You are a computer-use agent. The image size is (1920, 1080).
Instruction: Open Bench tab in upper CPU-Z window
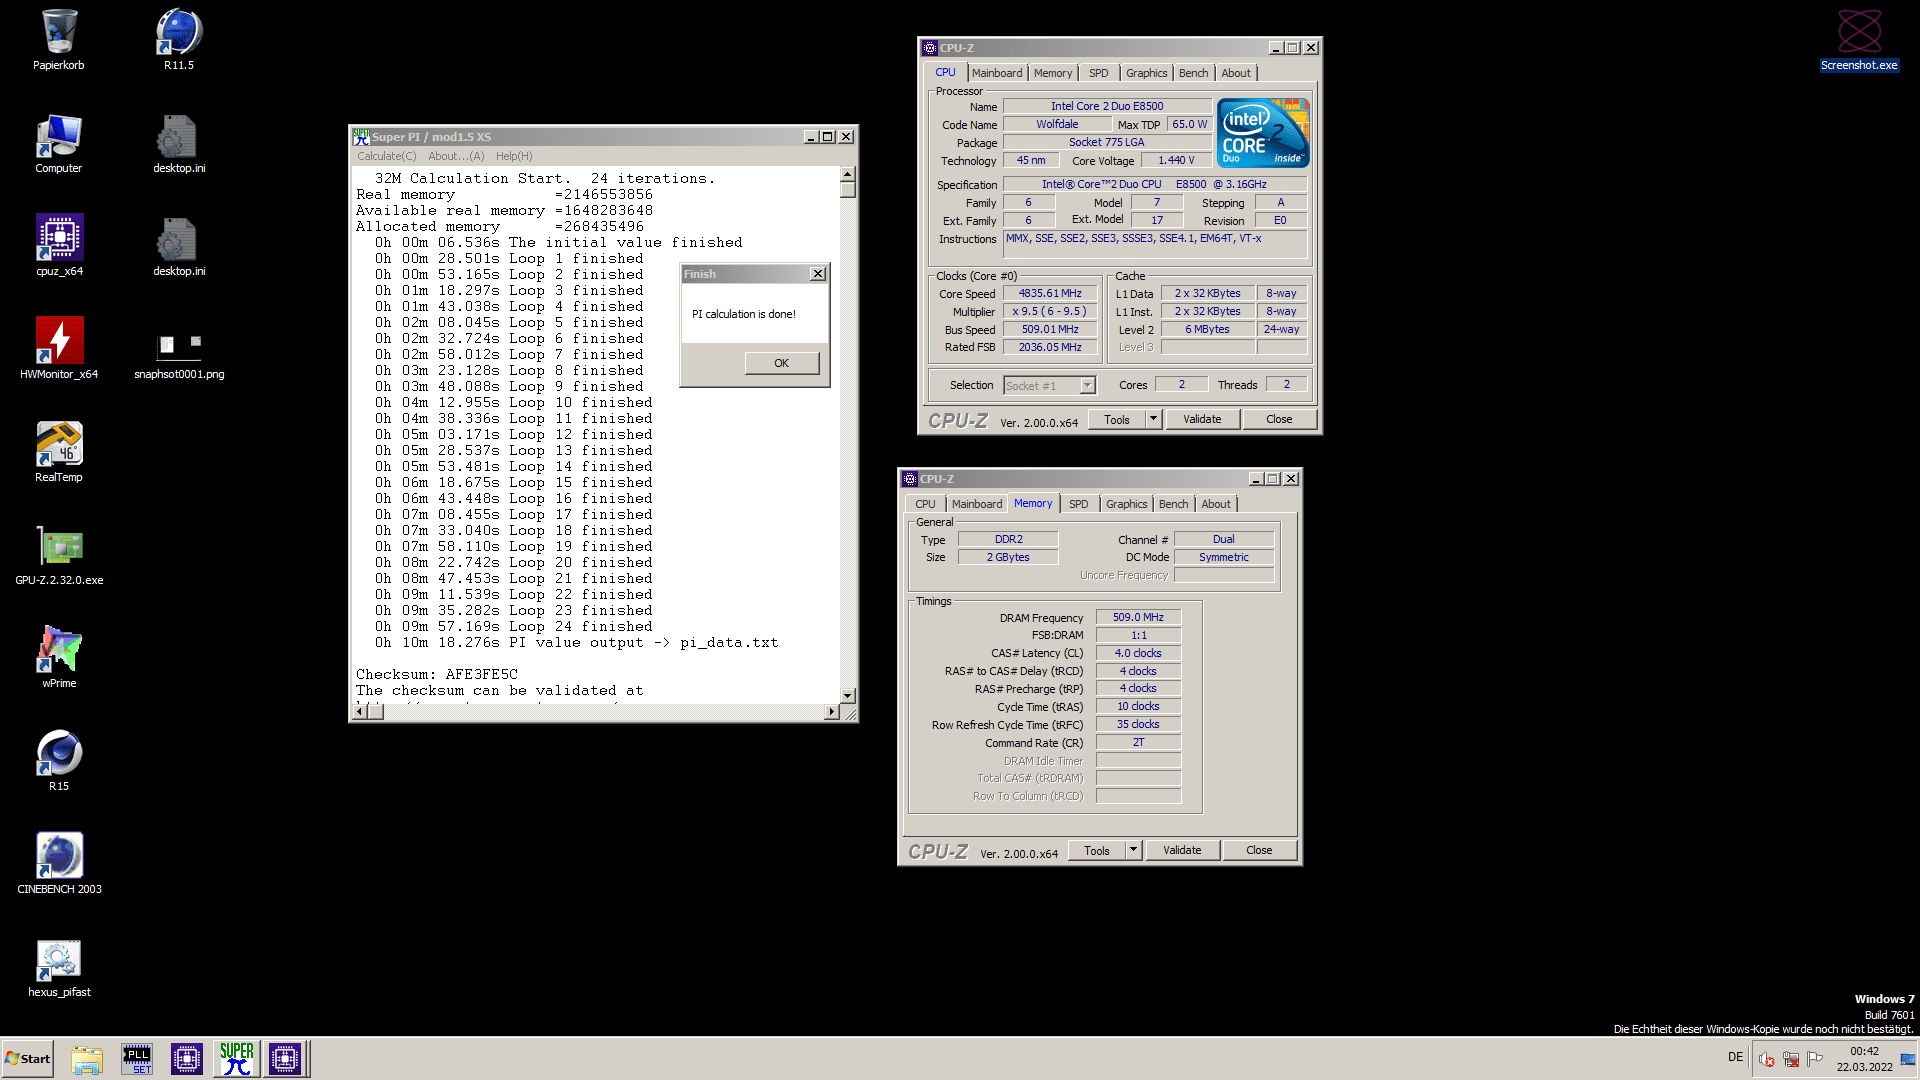point(1194,73)
